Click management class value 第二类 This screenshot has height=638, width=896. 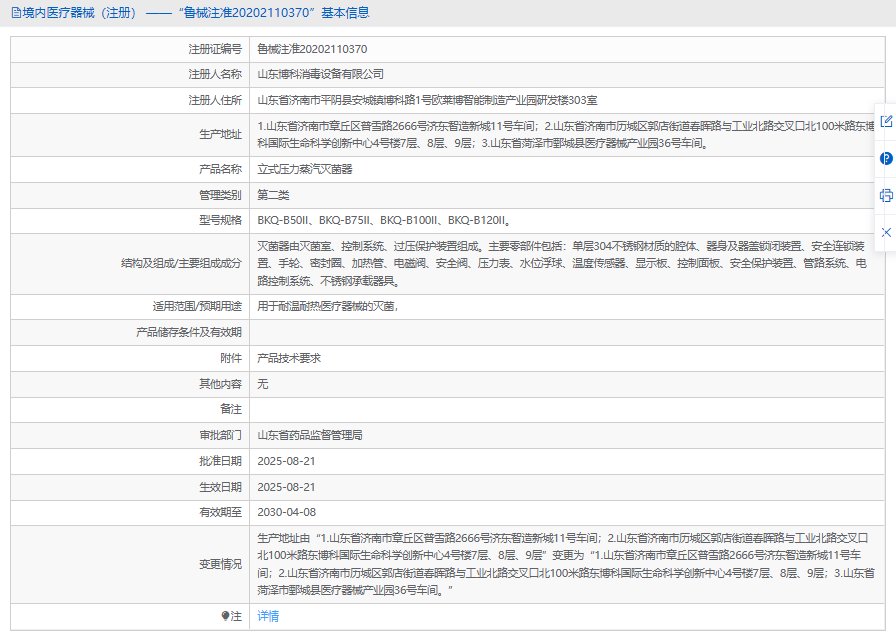tap(273, 195)
